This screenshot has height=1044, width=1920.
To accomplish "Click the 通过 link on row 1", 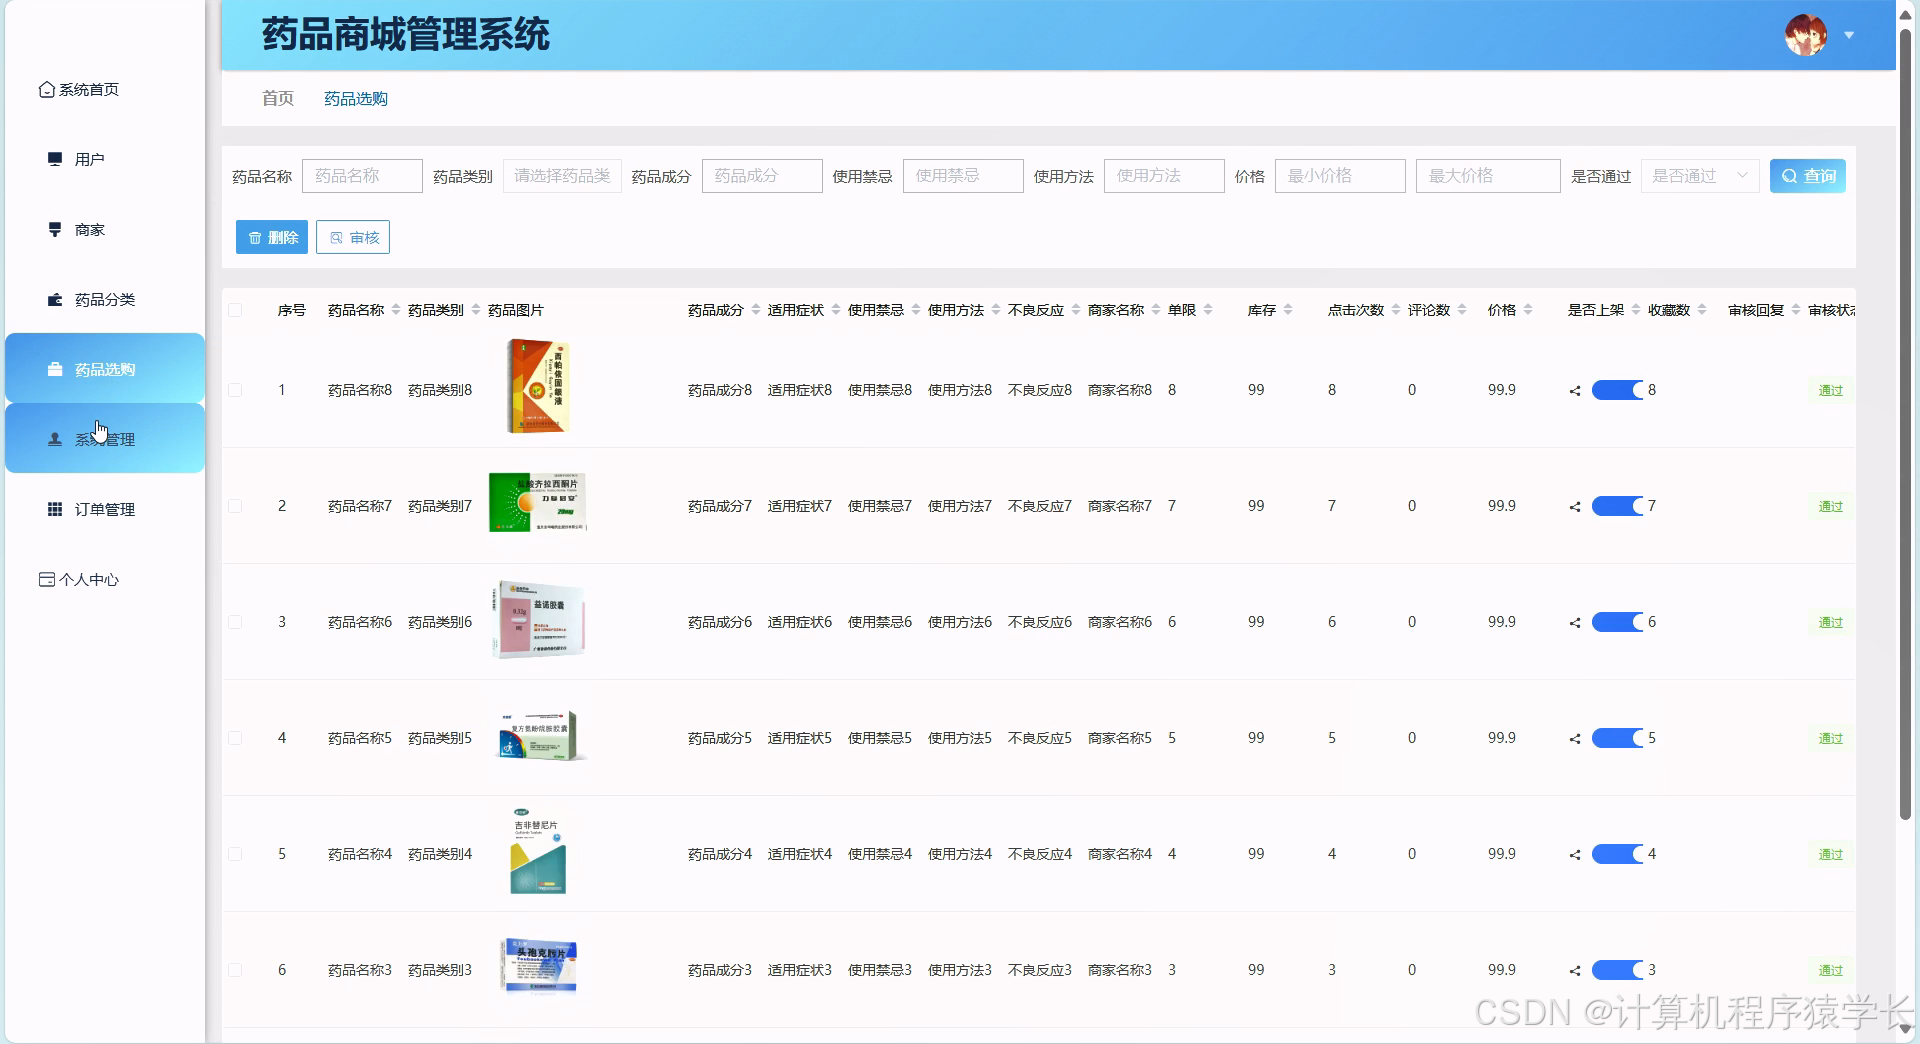I will [1831, 390].
